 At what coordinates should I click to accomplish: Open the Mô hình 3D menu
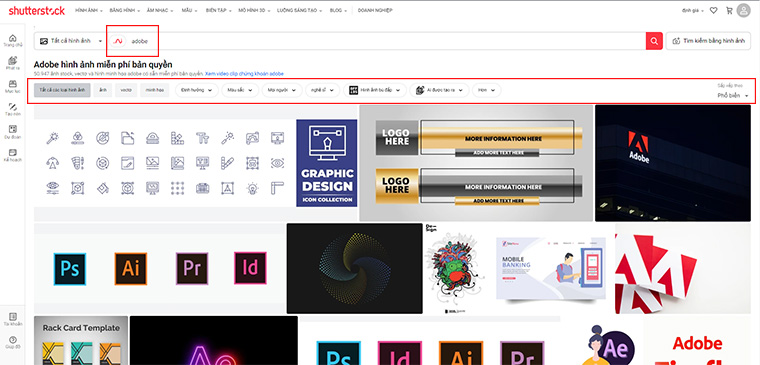(x=254, y=11)
